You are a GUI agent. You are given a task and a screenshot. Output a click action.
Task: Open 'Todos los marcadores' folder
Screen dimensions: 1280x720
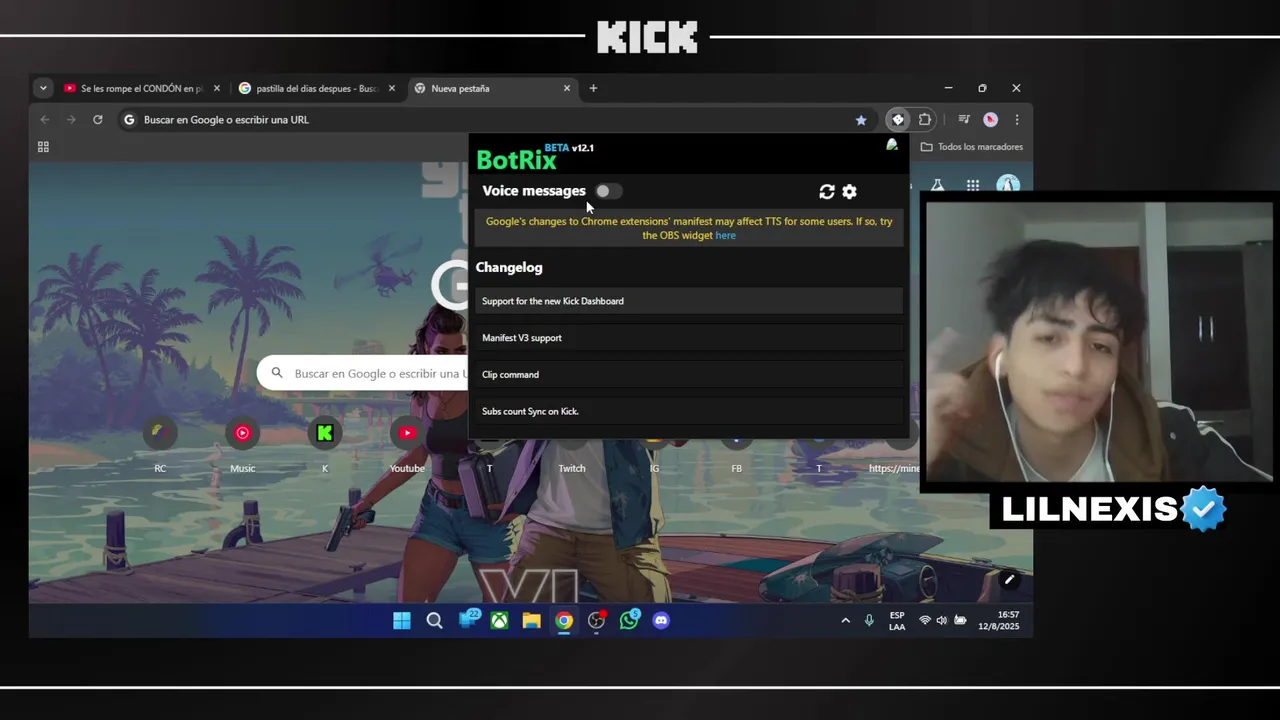point(971,147)
